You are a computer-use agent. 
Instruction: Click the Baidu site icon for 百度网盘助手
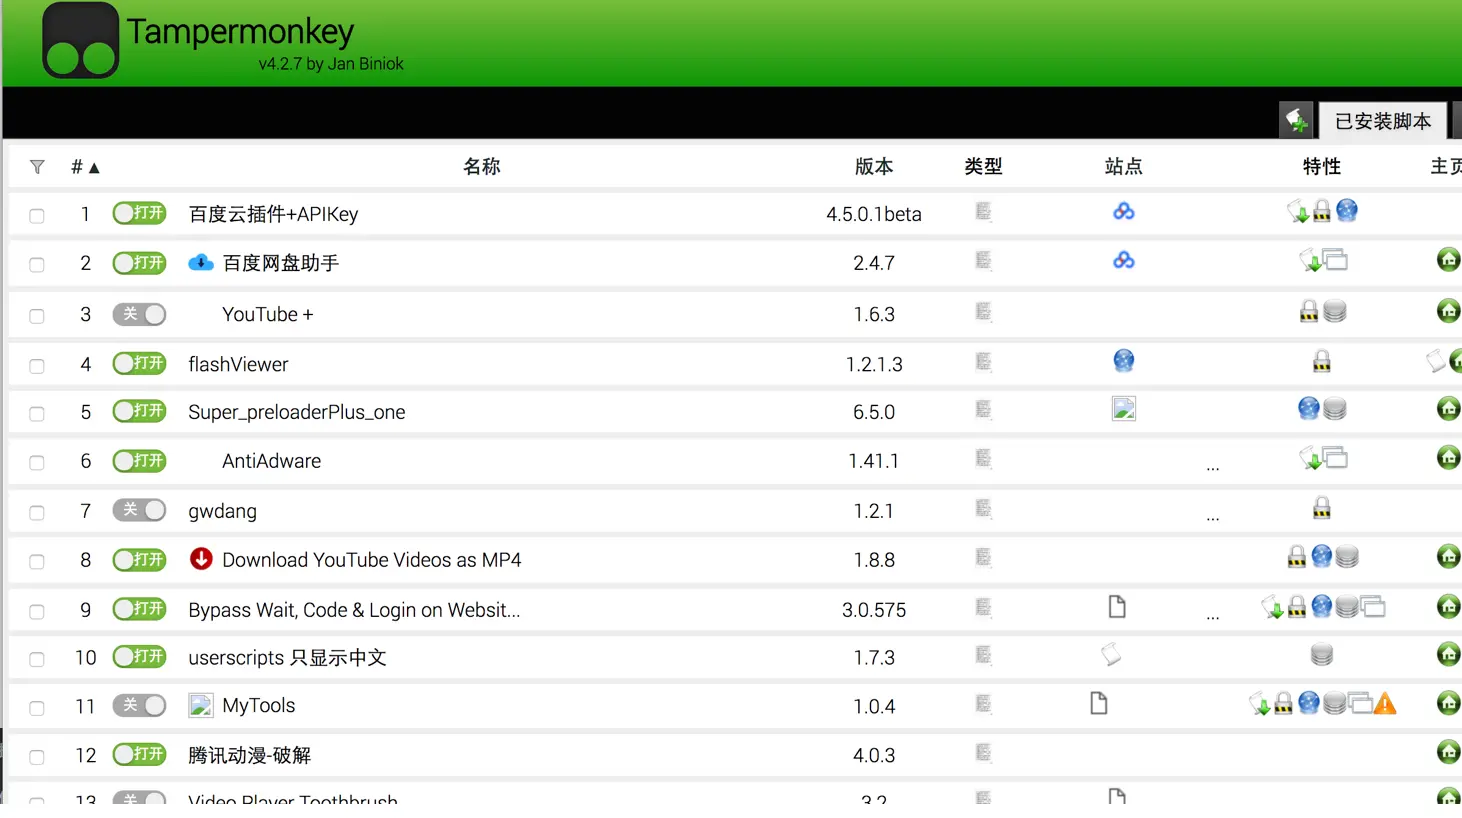(x=1124, y=260)
